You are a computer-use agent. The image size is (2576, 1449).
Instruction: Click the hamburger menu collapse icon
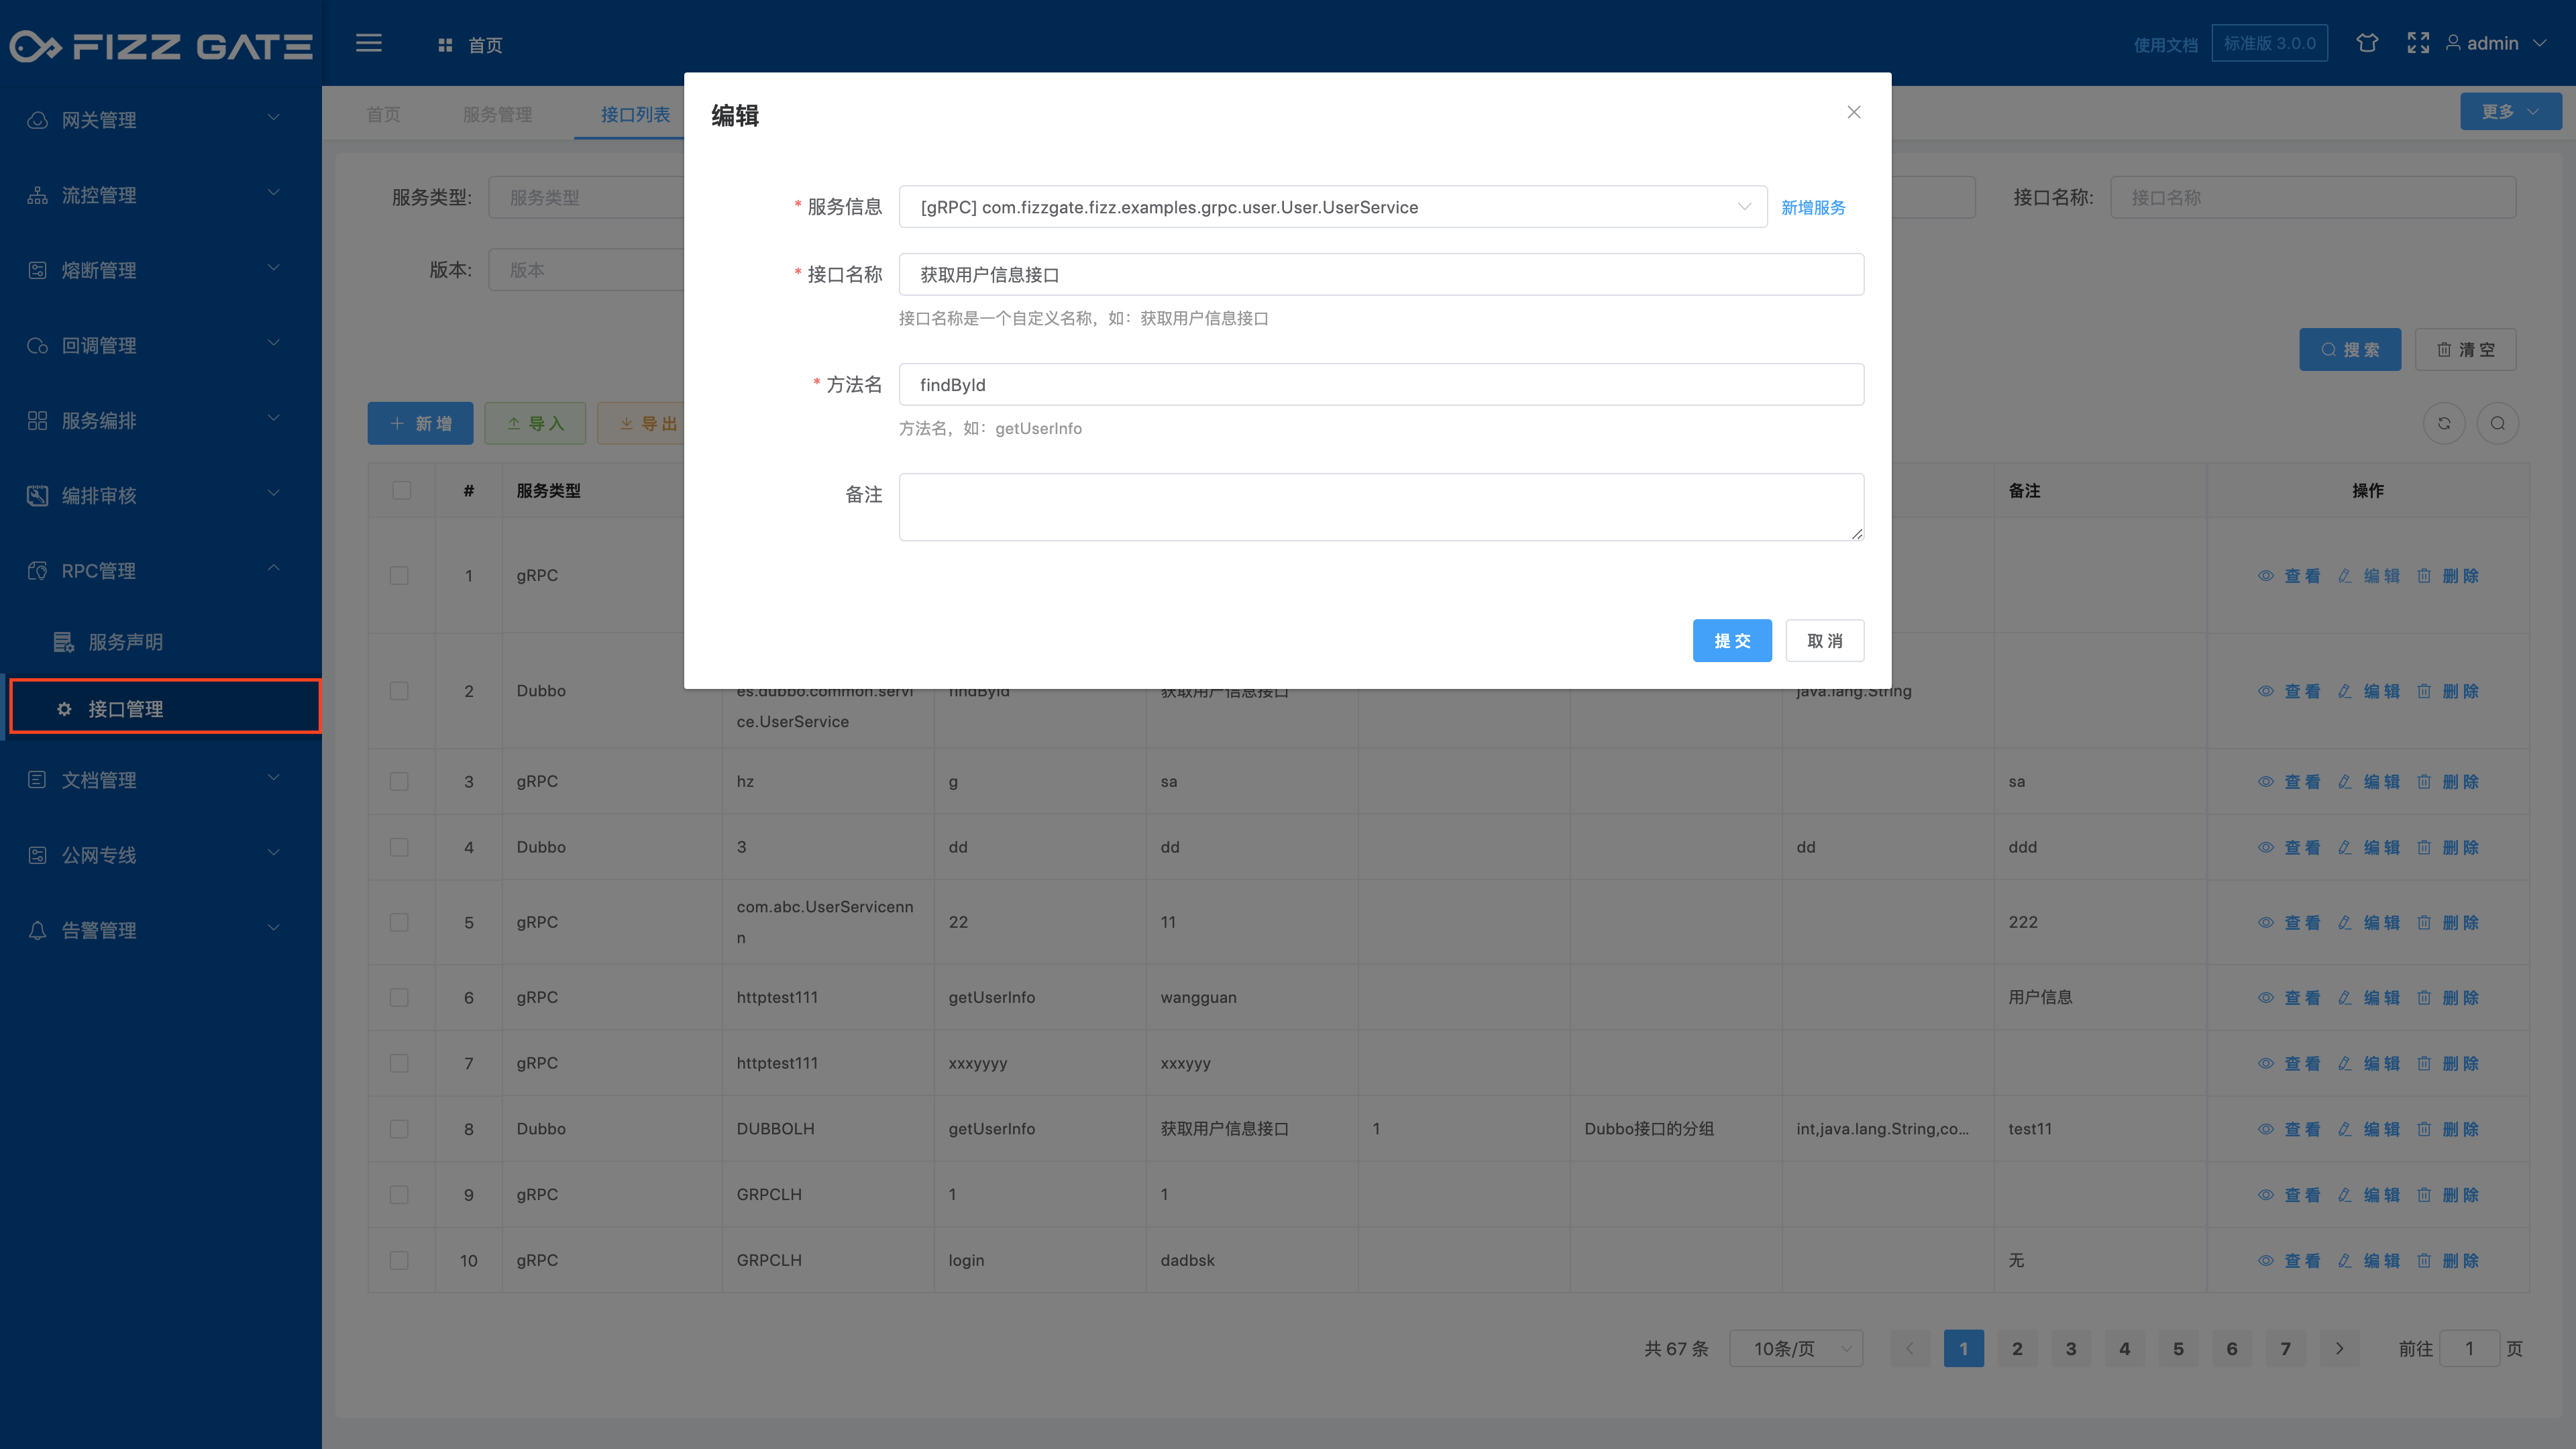tap(368, 43)
